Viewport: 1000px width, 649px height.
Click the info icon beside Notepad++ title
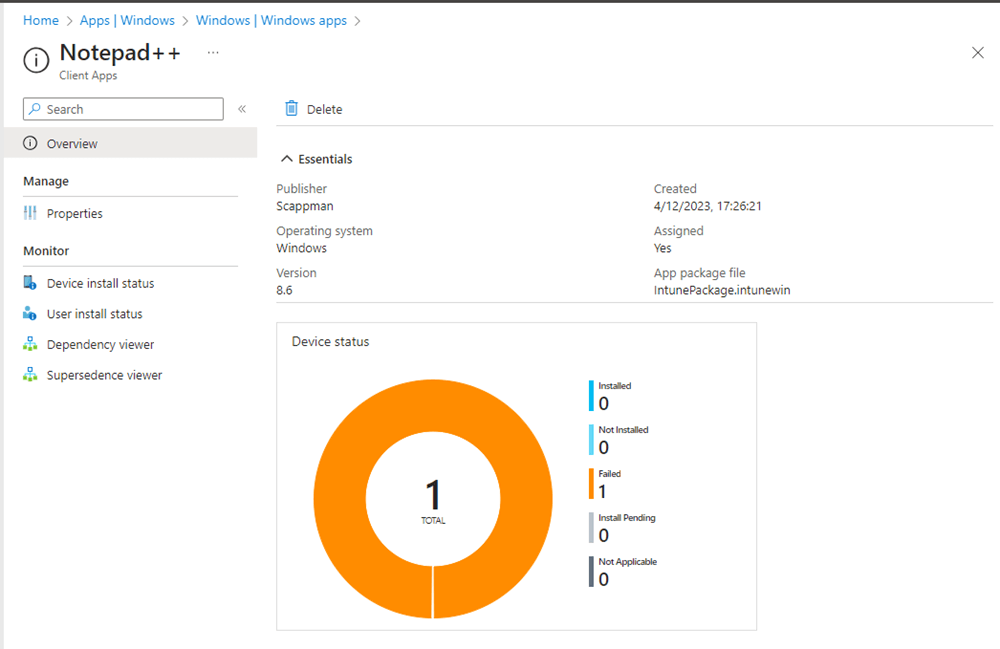click(x=36, y=61)
